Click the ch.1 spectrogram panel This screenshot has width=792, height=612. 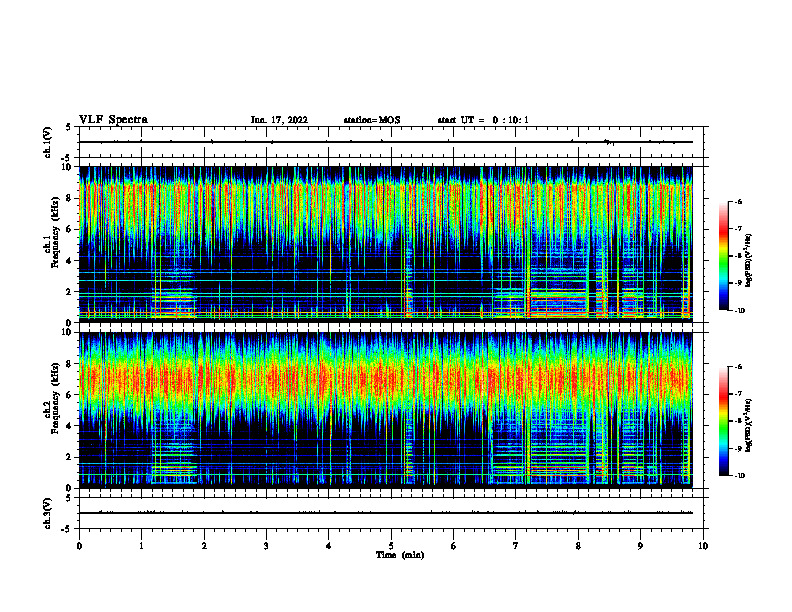[x=386, y=244]
